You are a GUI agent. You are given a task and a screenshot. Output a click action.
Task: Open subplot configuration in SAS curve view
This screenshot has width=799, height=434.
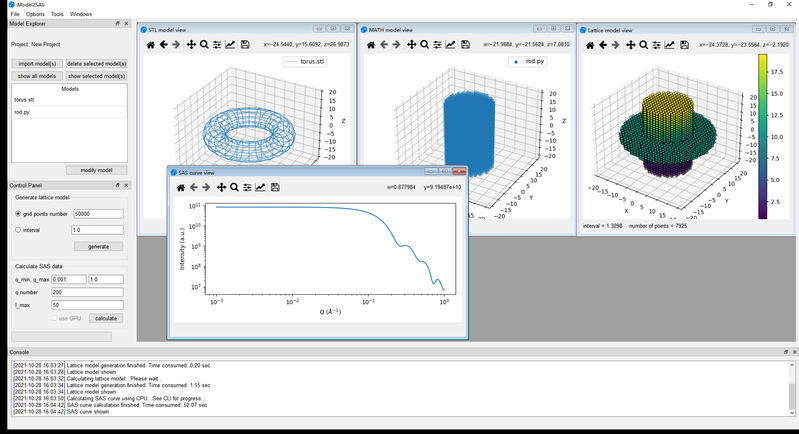(247, 187)
